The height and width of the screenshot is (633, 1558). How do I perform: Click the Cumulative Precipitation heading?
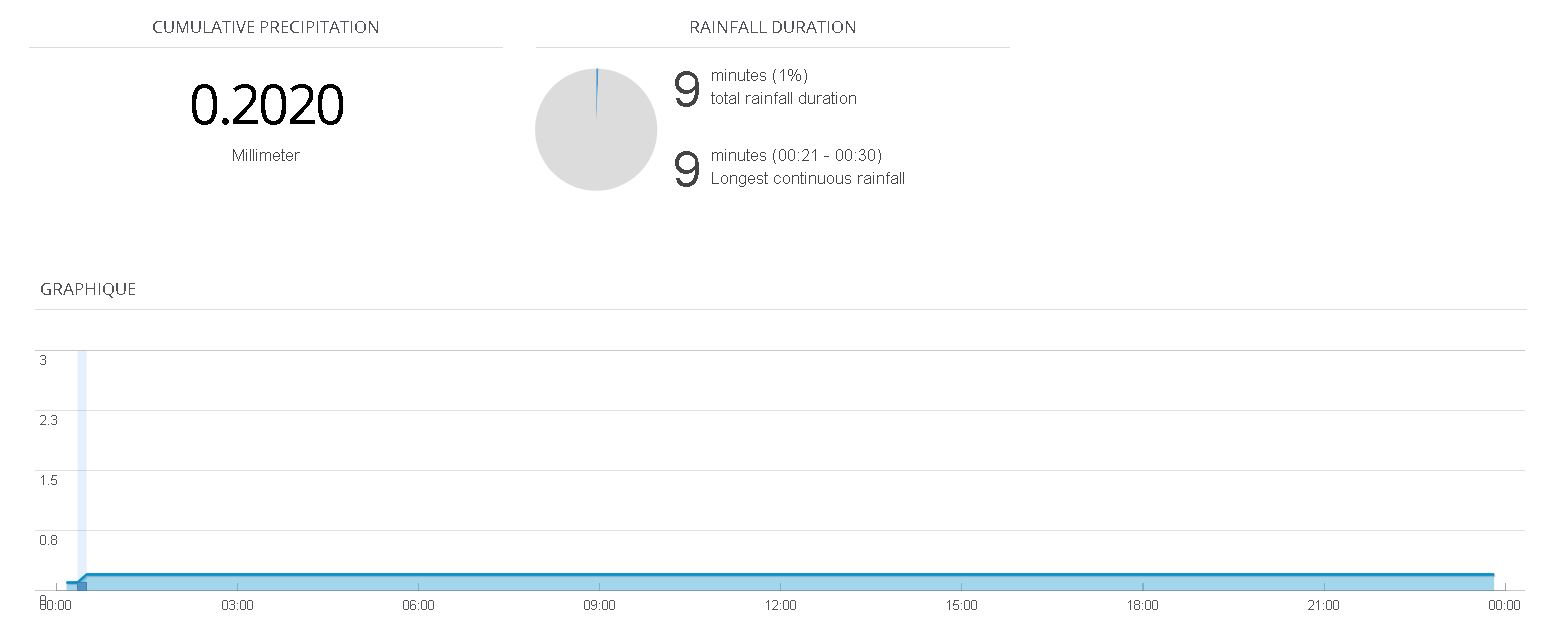coord(265,27)
